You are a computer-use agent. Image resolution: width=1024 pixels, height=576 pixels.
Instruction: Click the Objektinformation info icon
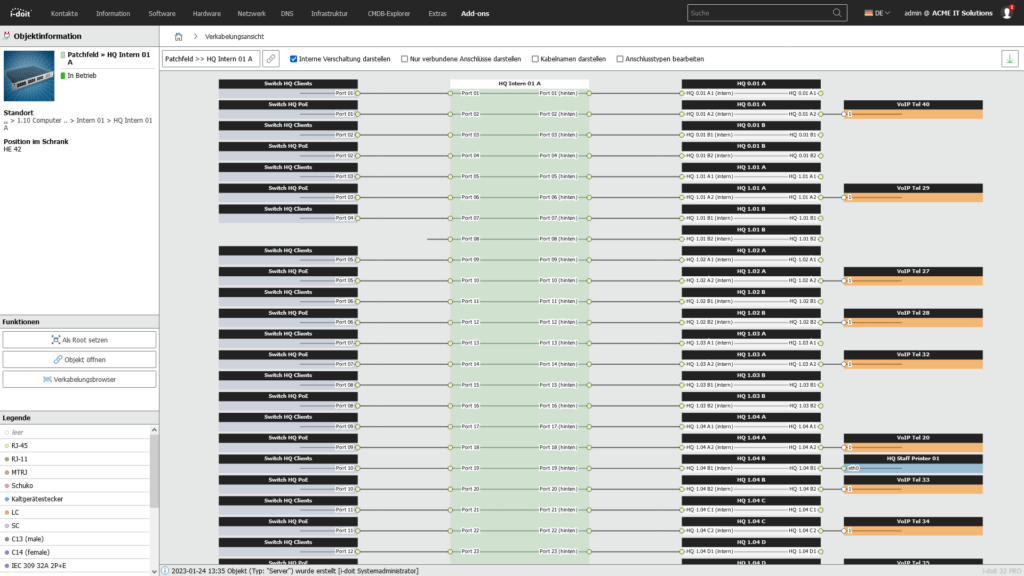[8, 36]
